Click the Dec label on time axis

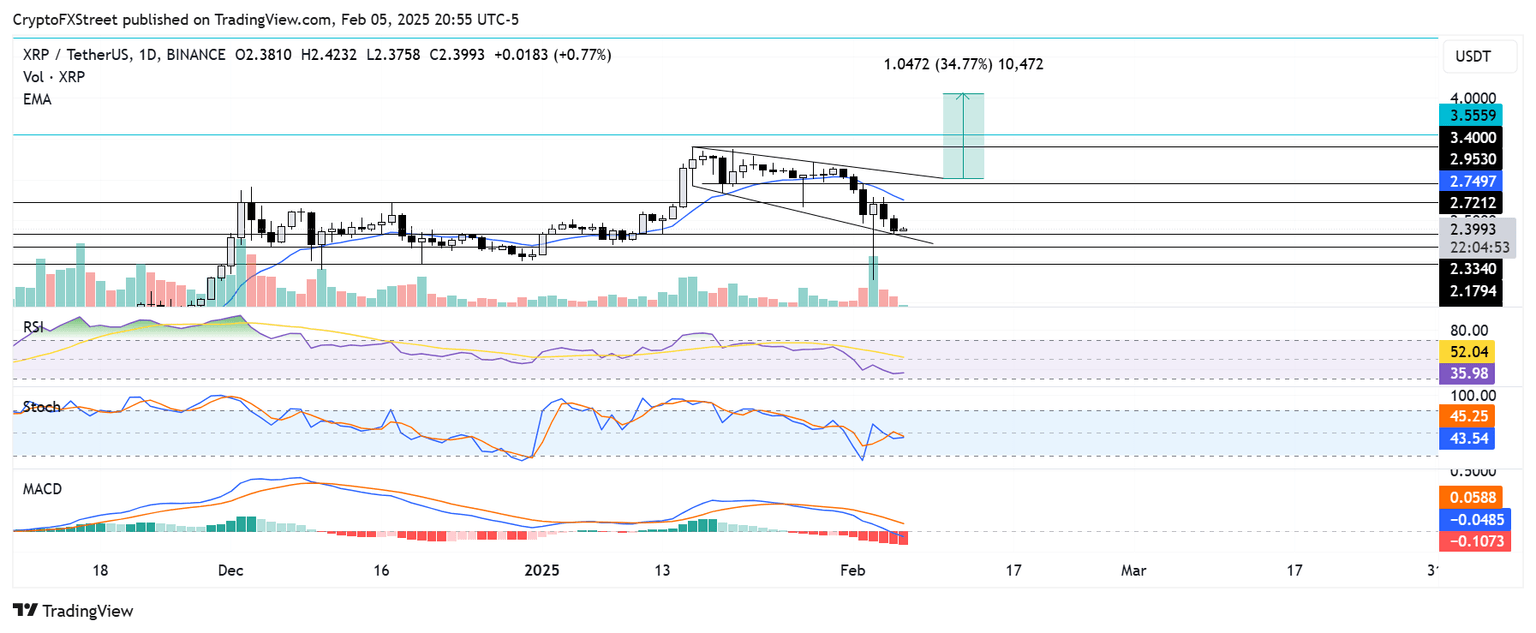231,570
